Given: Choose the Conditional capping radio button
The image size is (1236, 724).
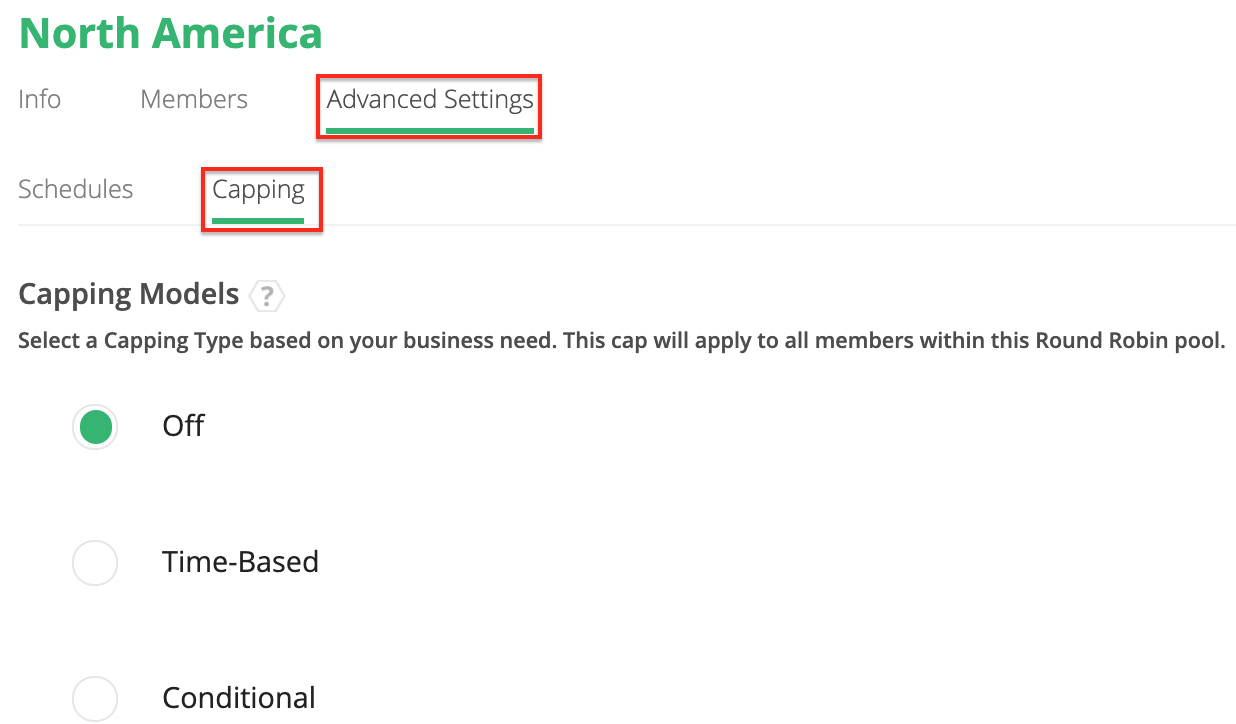Looking at the screenshot, I should (95, 697).
